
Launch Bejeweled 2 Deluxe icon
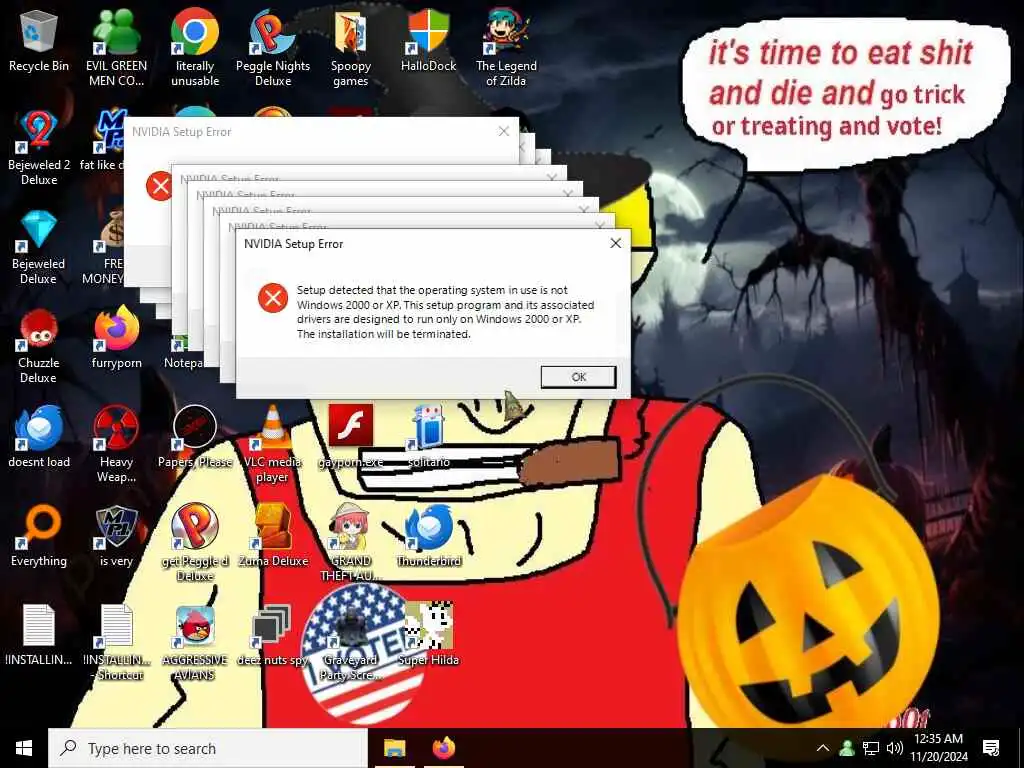click(39, 148)
